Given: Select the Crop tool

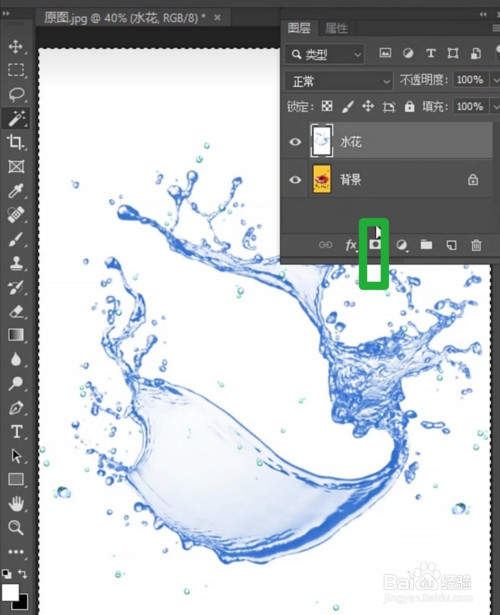Looking at the screenshot, I should pos(15,142).
